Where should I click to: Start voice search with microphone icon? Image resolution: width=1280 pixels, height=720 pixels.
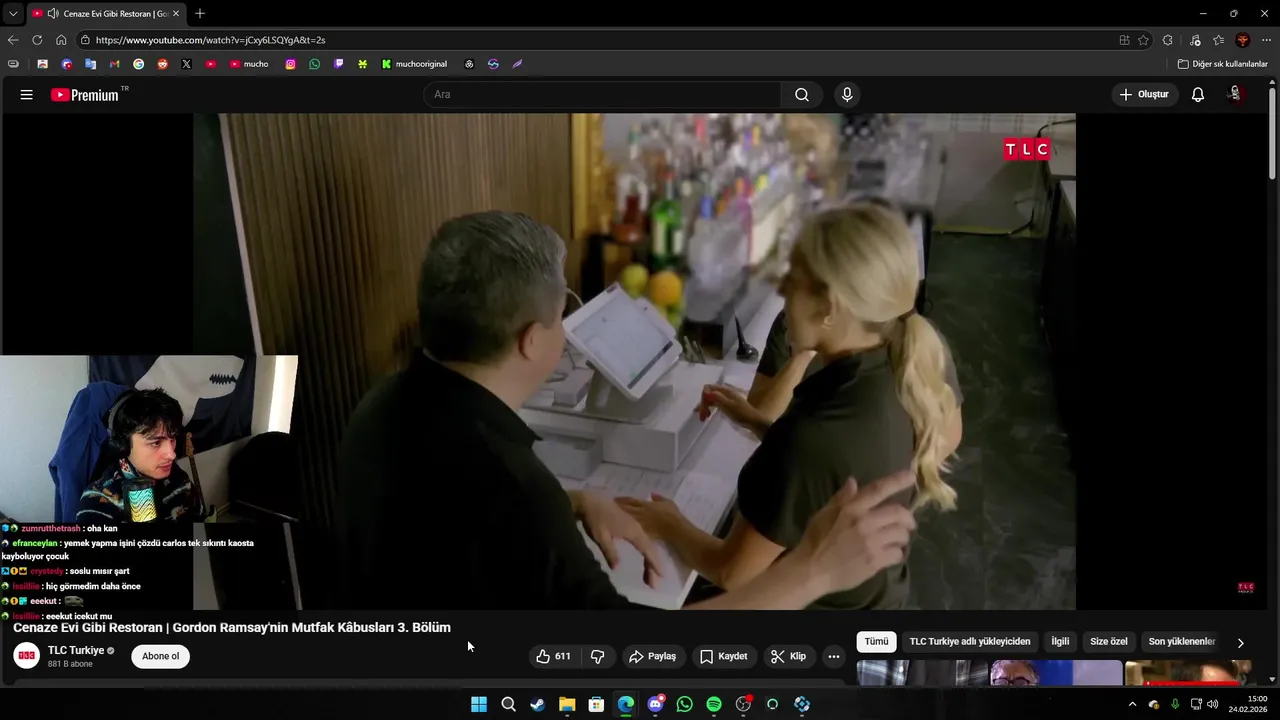point(847,95)
